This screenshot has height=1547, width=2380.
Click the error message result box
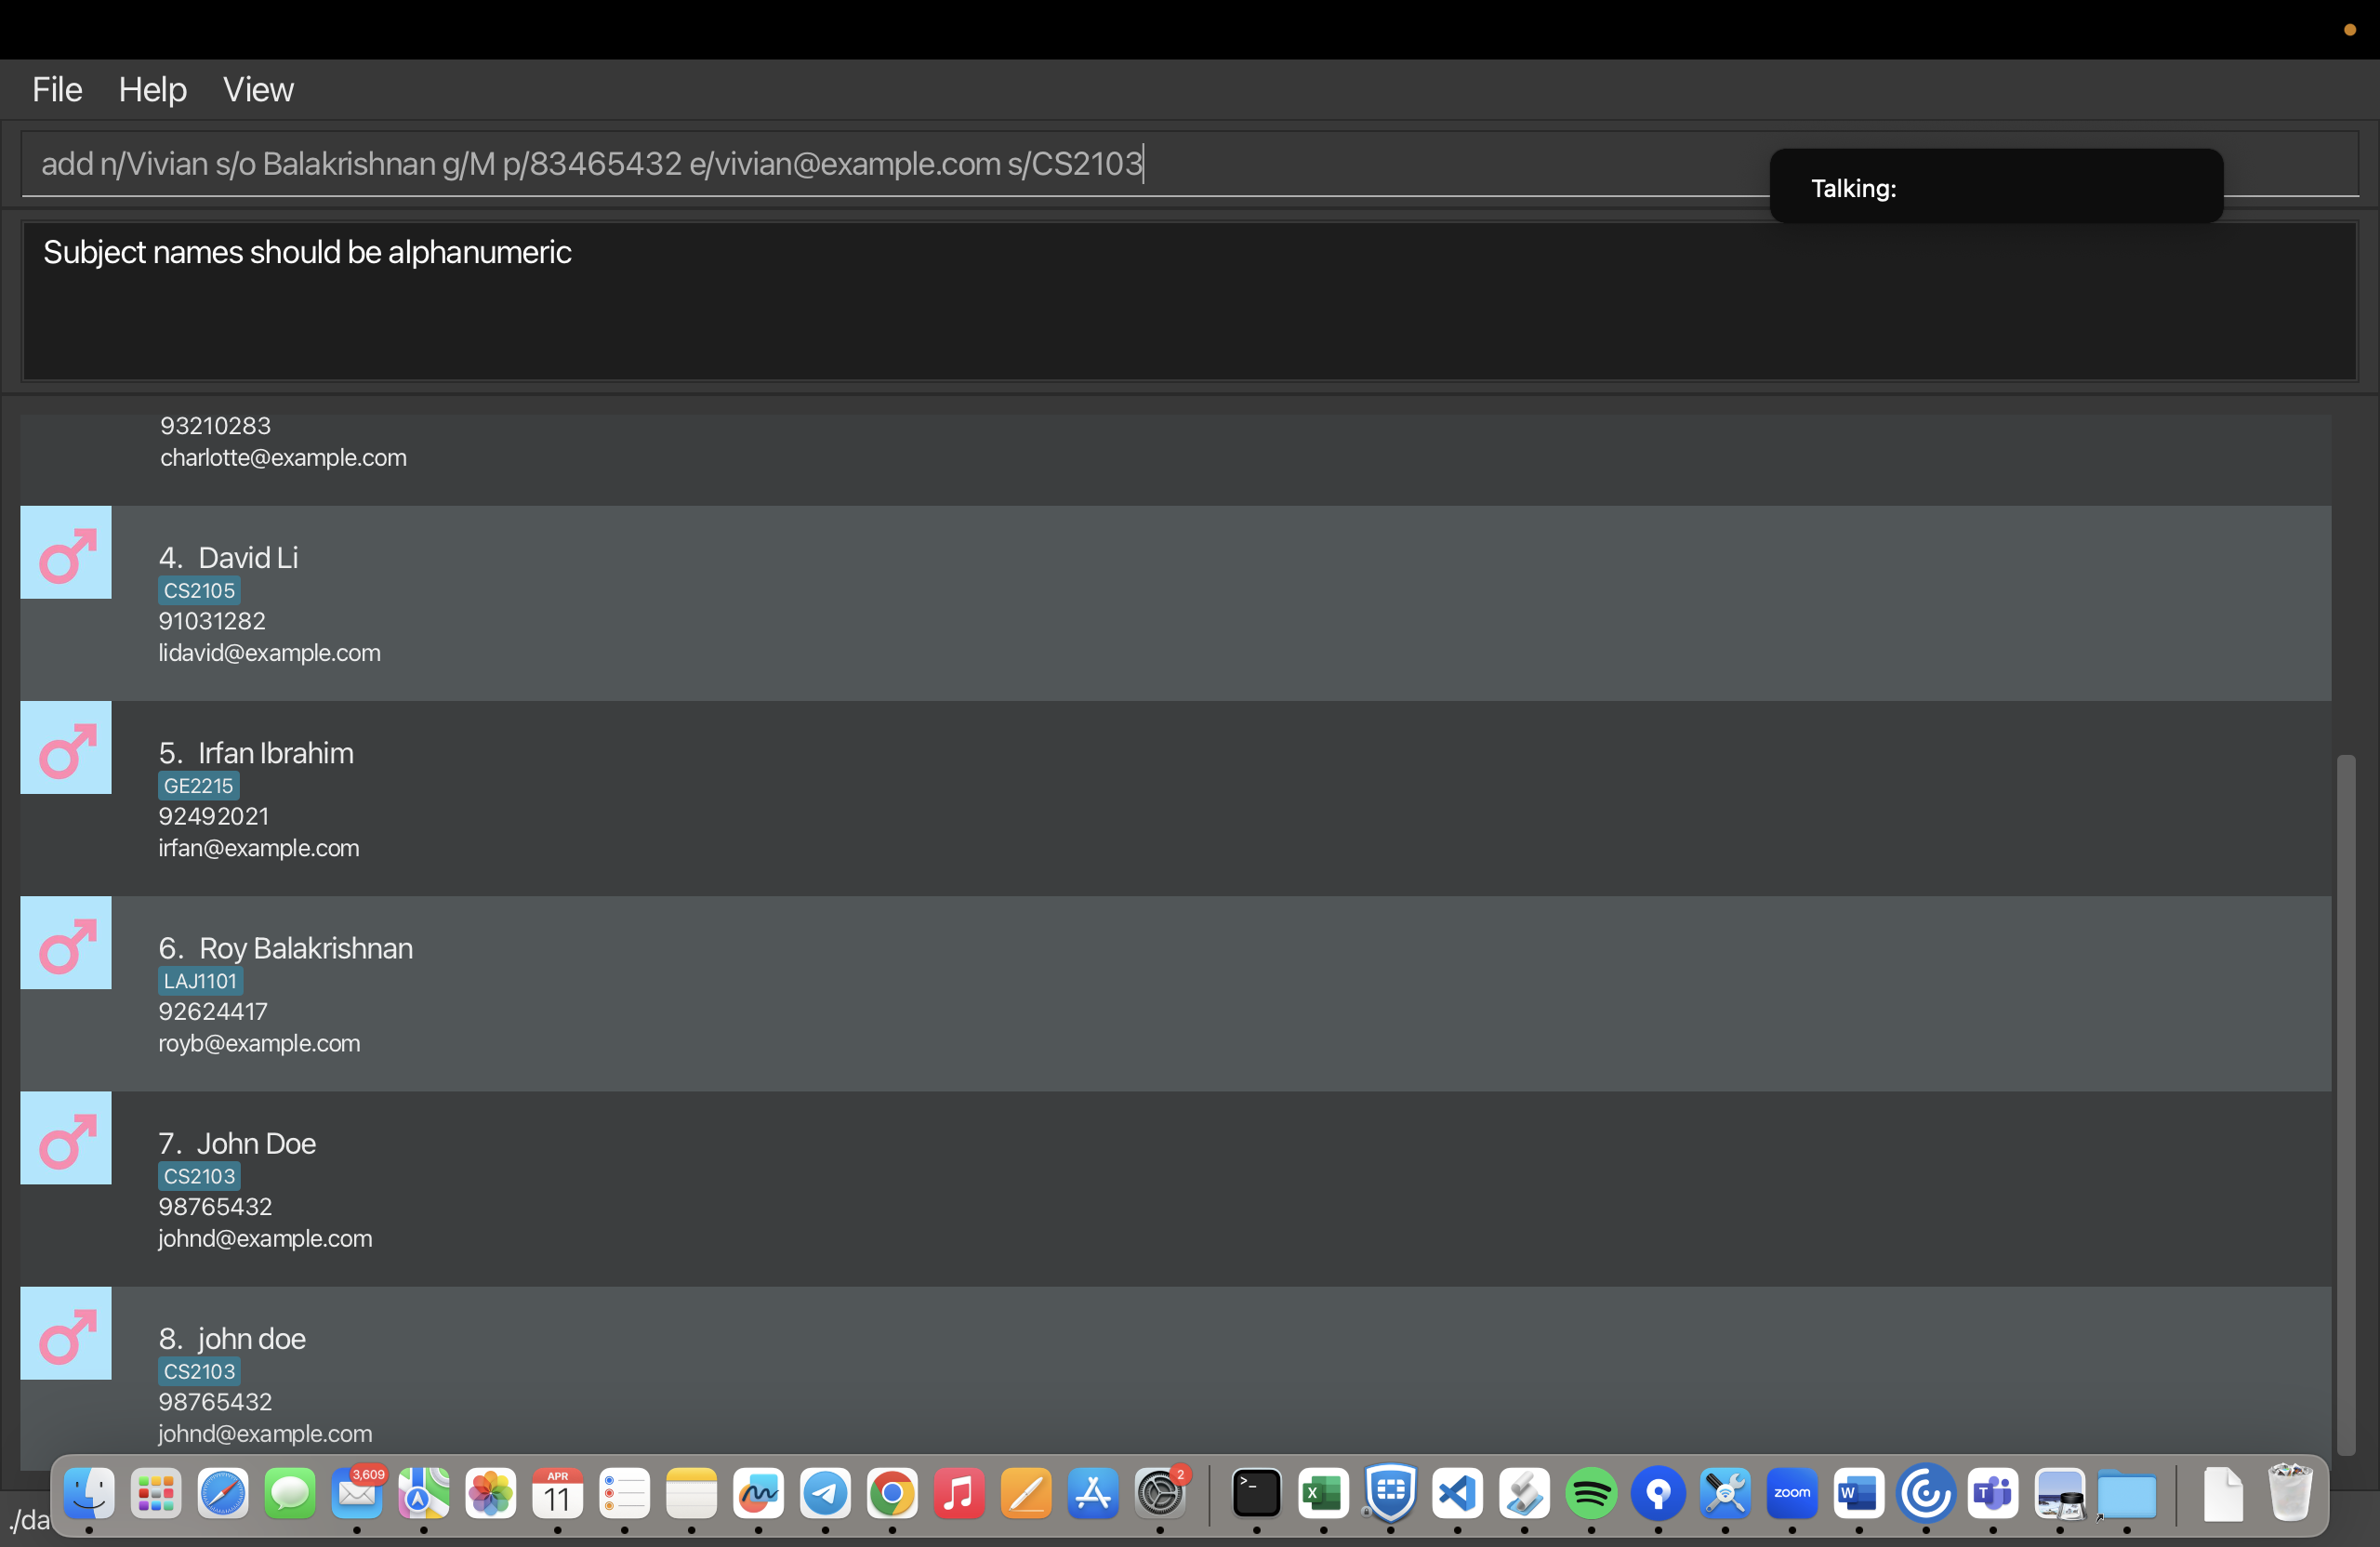pyautogui.click(x=1189, y=300)
